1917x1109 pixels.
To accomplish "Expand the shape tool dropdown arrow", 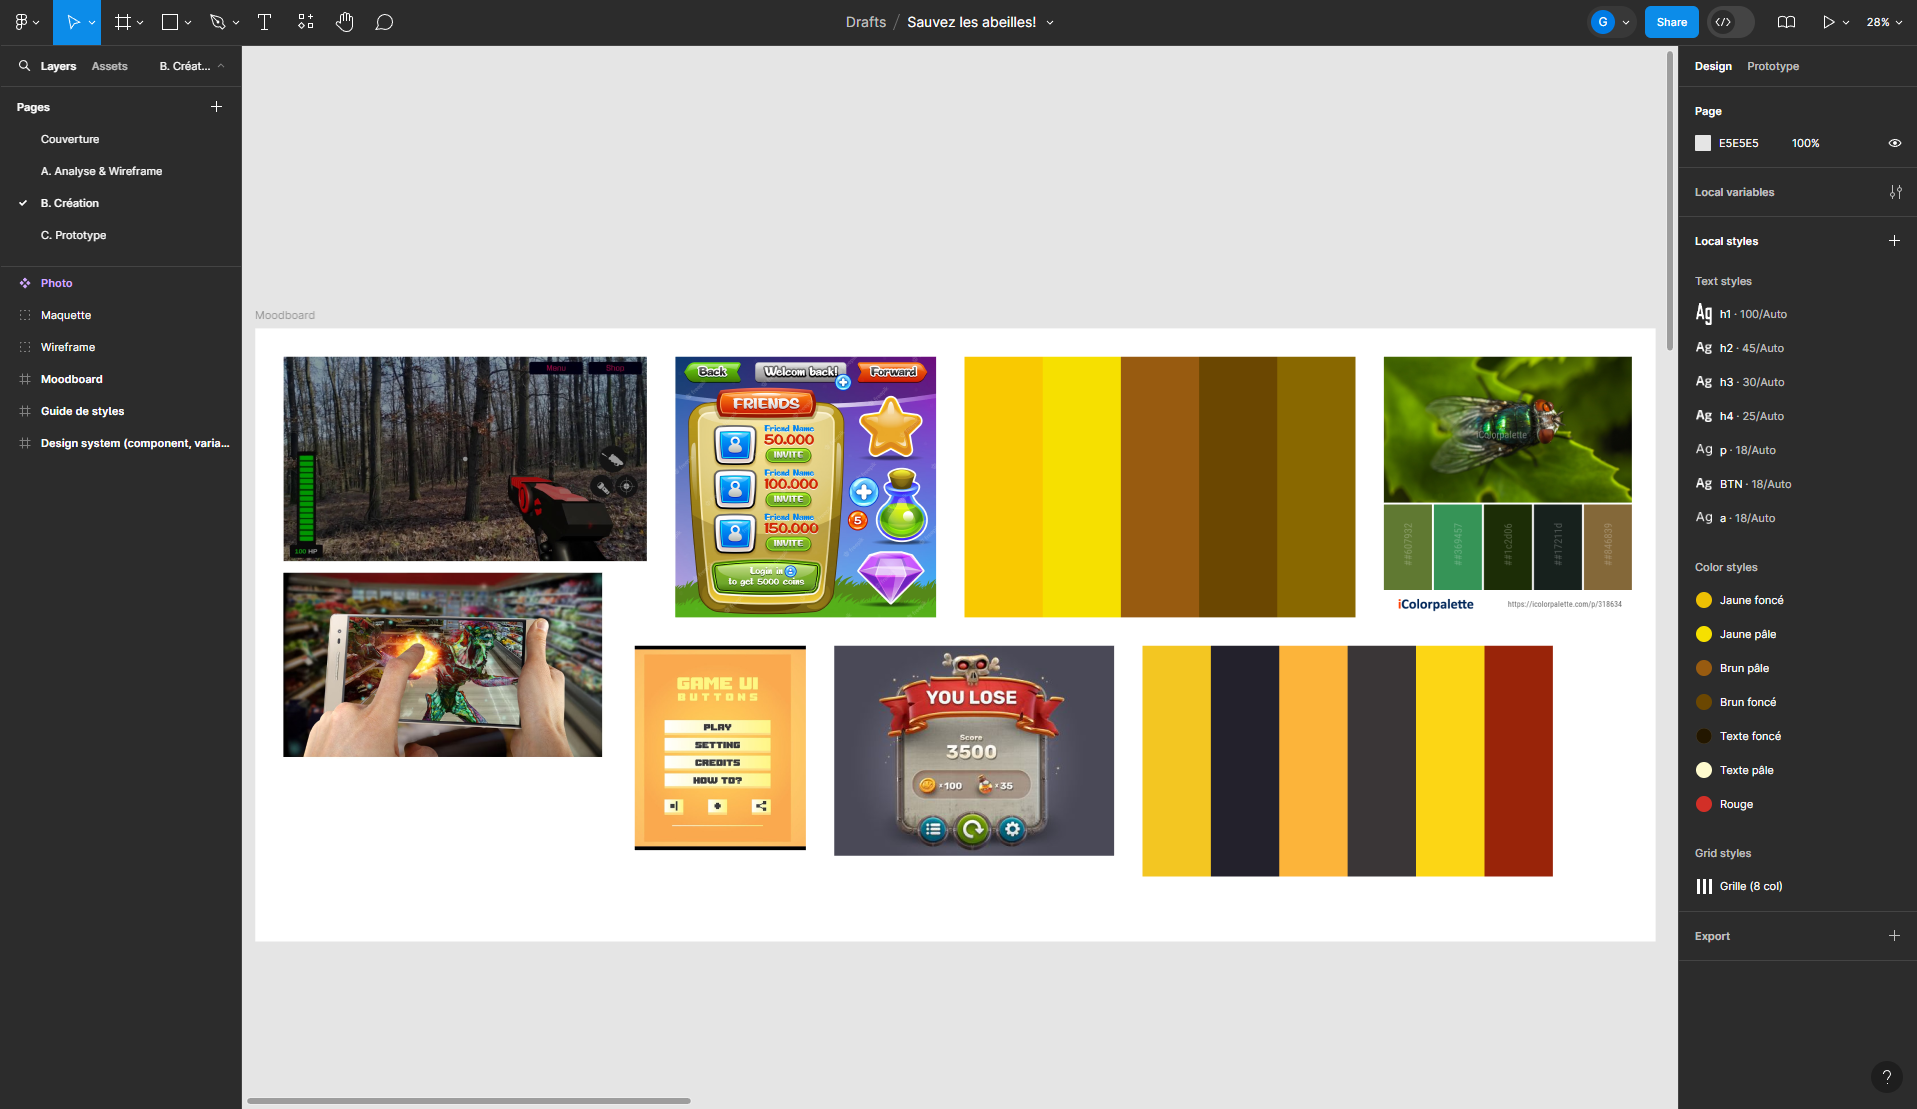I will pos(188,22).
